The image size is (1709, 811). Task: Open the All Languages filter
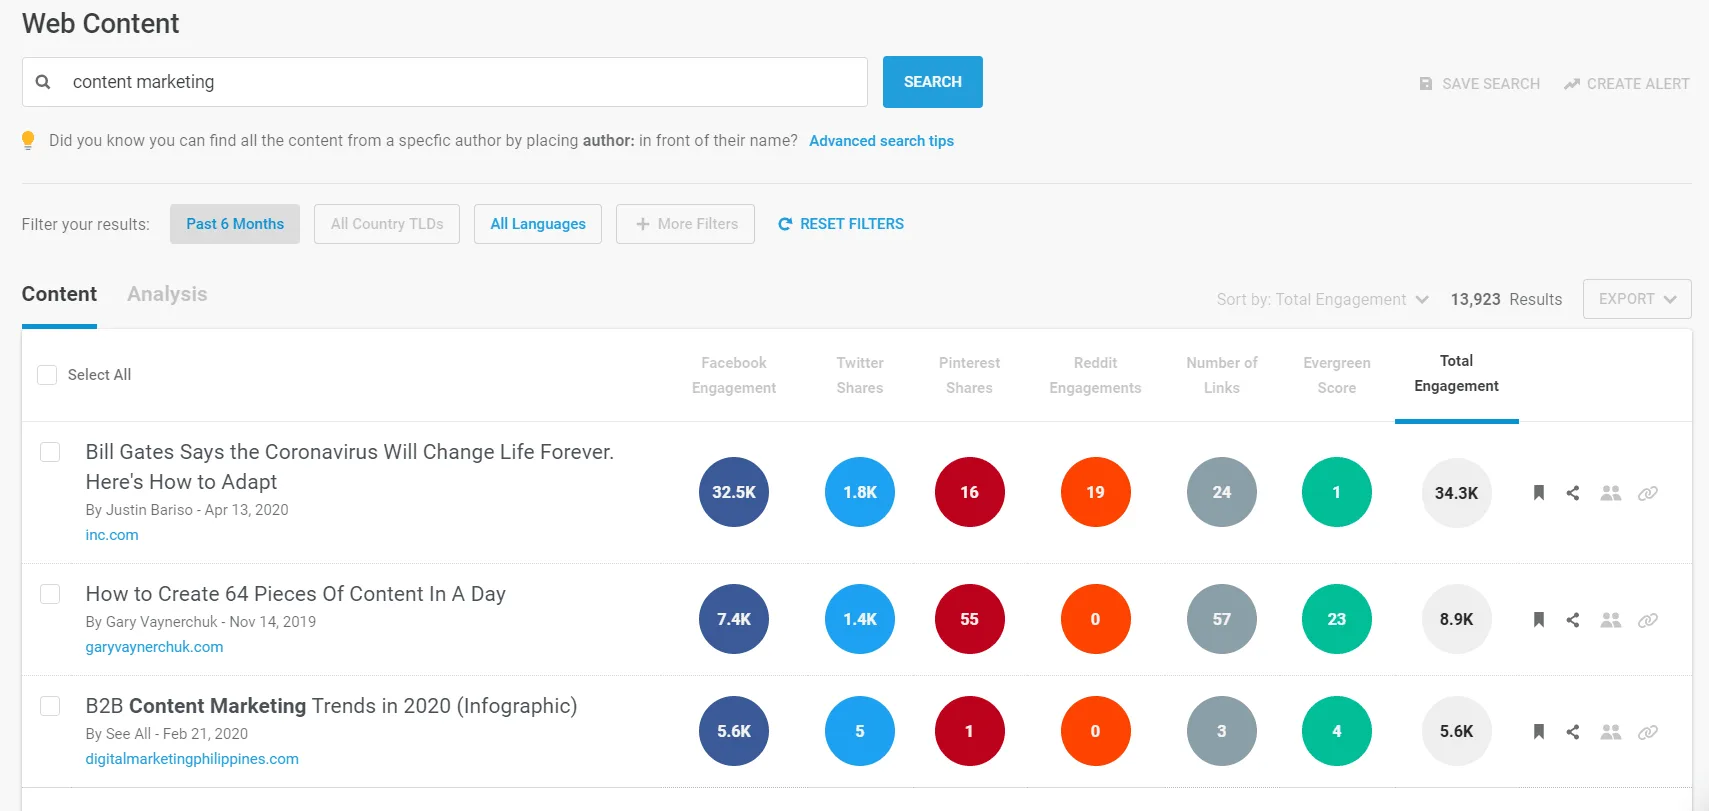[x=538, y=224]
